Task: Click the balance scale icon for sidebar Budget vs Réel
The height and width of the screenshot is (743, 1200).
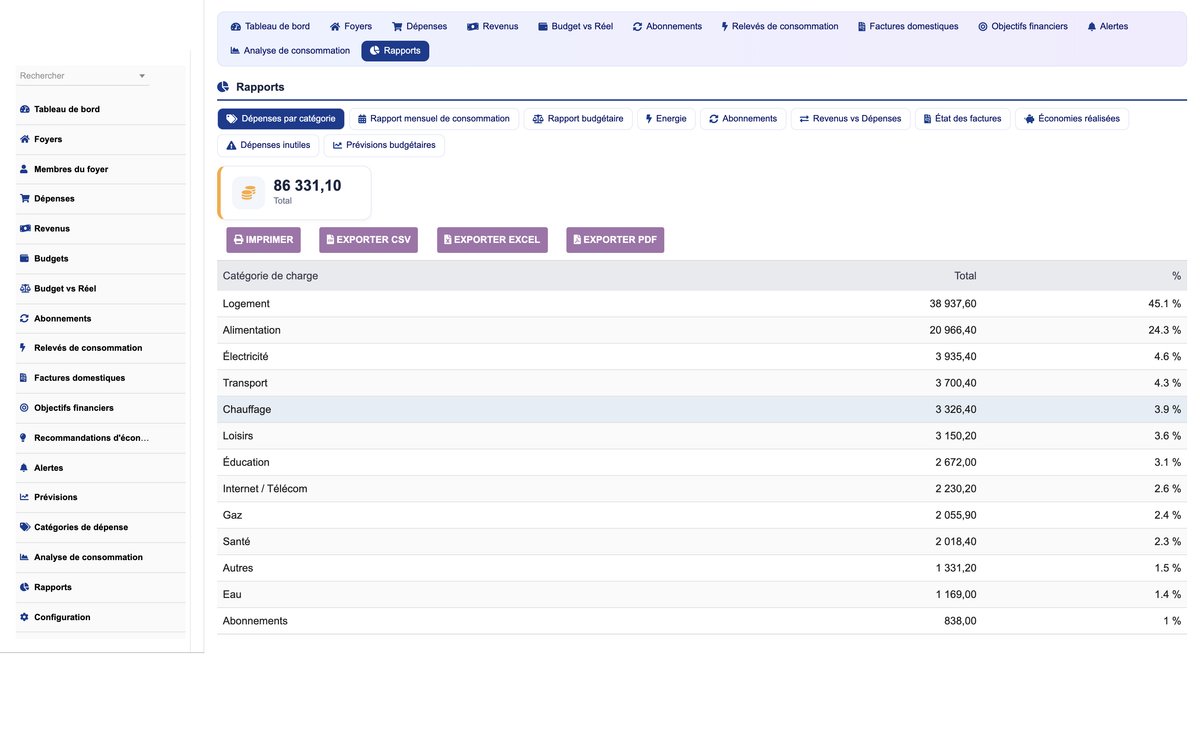Action: click(x=24, y=288)
